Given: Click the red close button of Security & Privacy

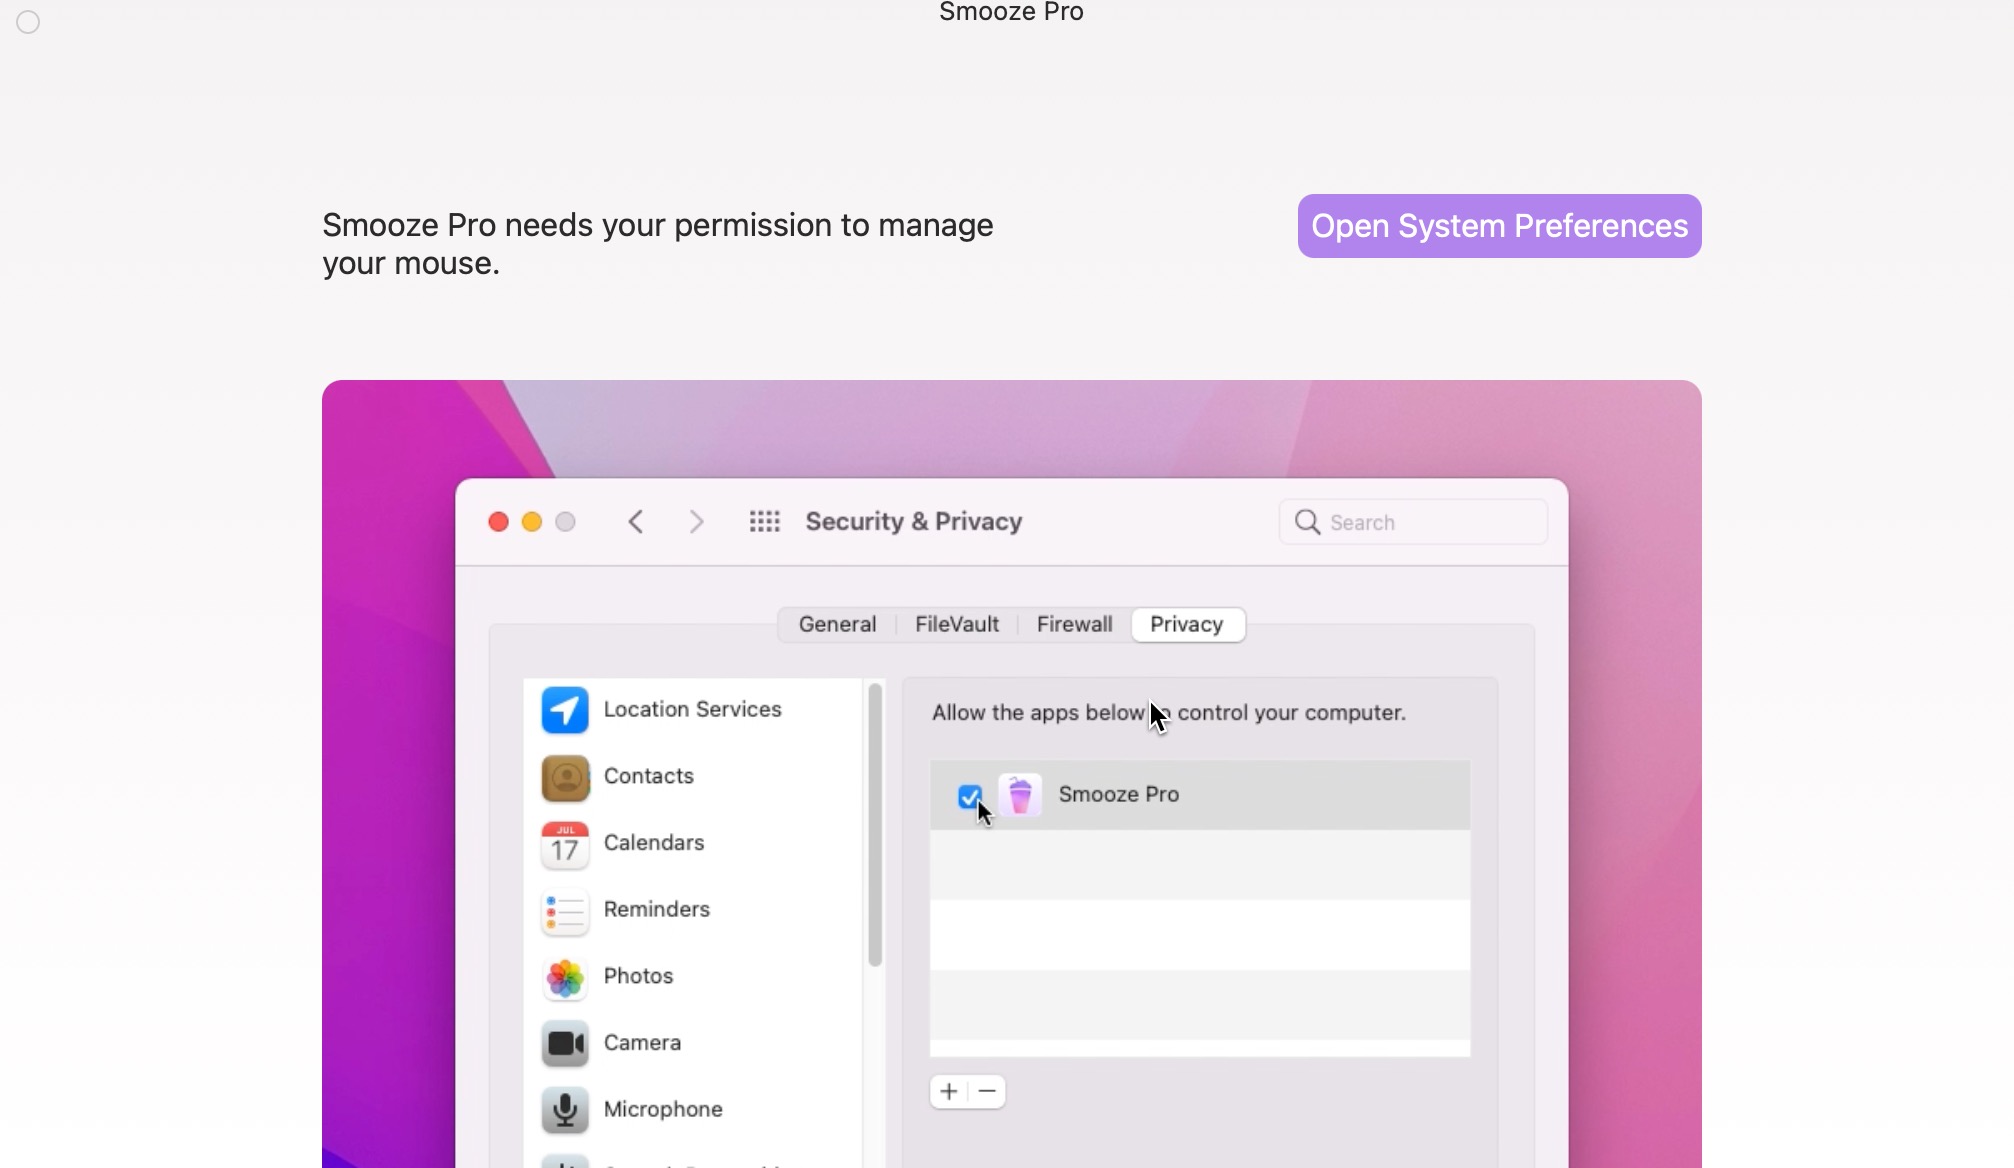Looking at the screenshot, I should pyautogui.click(x=498, y=522).
